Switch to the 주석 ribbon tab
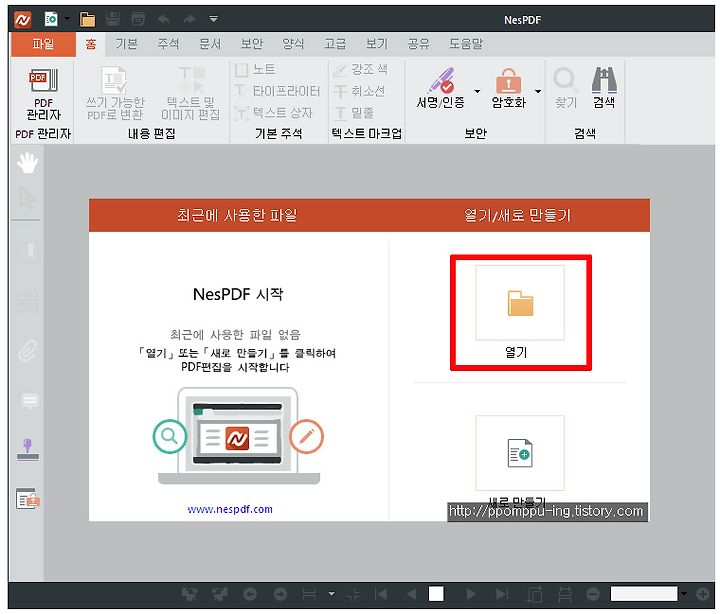Image resolution: width=720 pixels, height=614 pixels. 168,44
